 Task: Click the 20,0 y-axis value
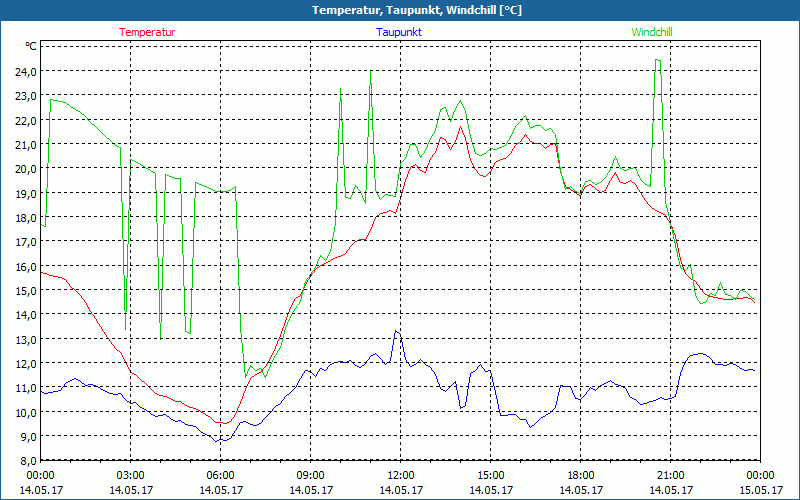click(x=24, y=169)
